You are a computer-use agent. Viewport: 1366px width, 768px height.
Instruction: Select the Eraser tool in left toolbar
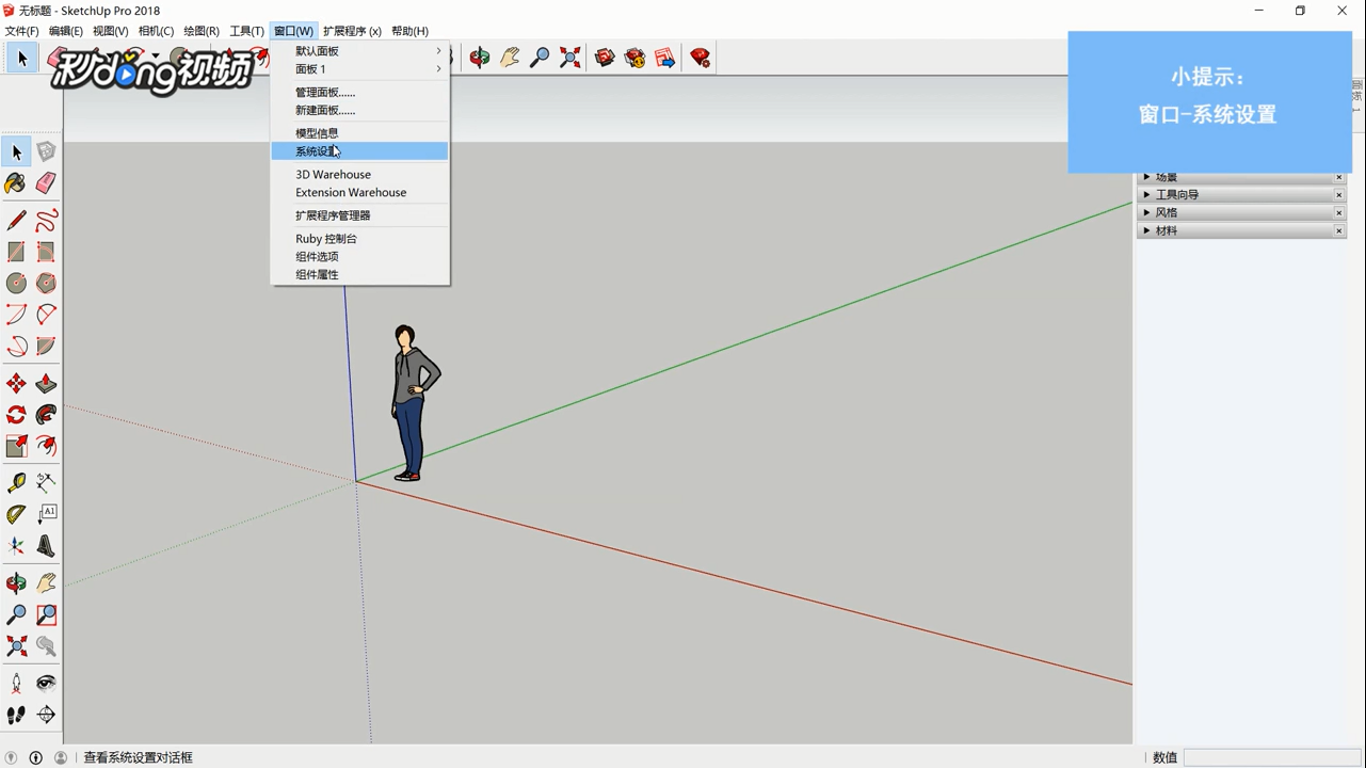click(x=46, y=183)
